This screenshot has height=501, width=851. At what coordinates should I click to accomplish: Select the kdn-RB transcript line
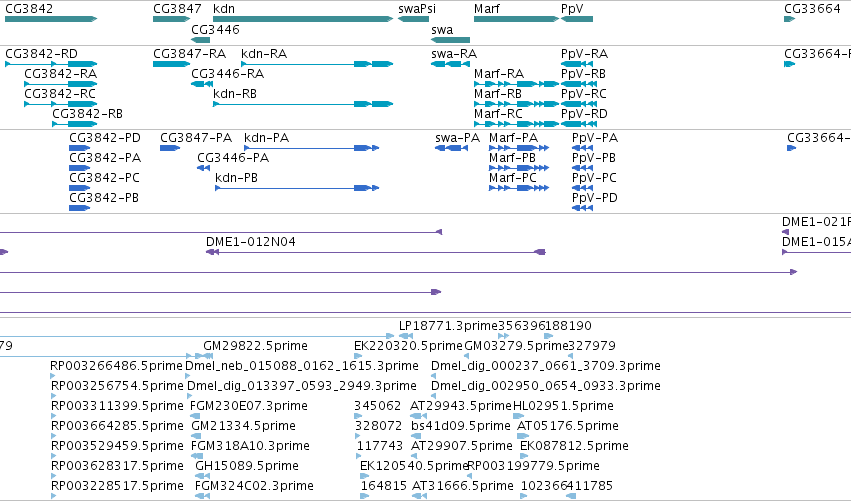coord(303,104)
